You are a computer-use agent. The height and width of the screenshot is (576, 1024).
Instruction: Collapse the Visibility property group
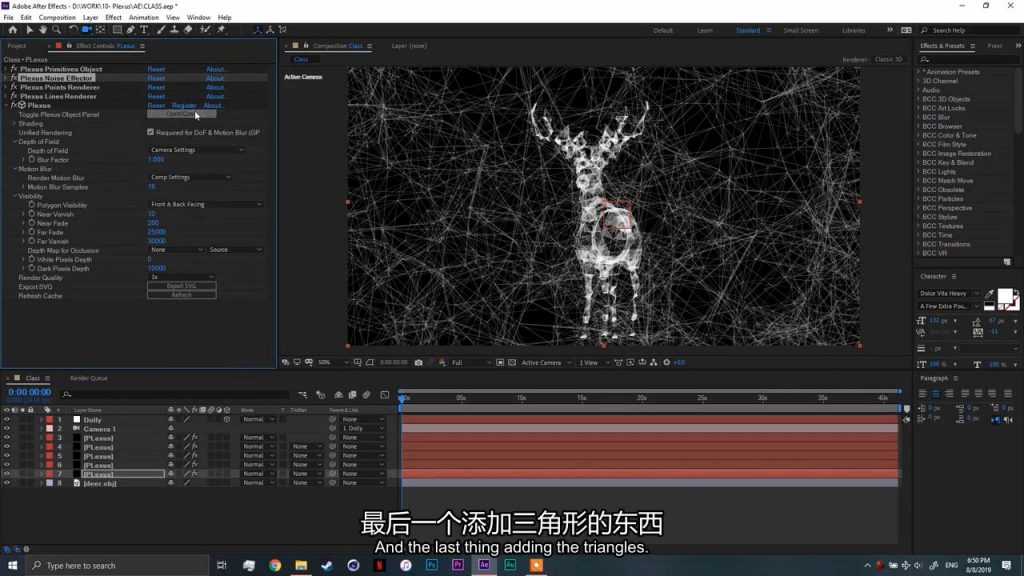(x=14, y=196)
